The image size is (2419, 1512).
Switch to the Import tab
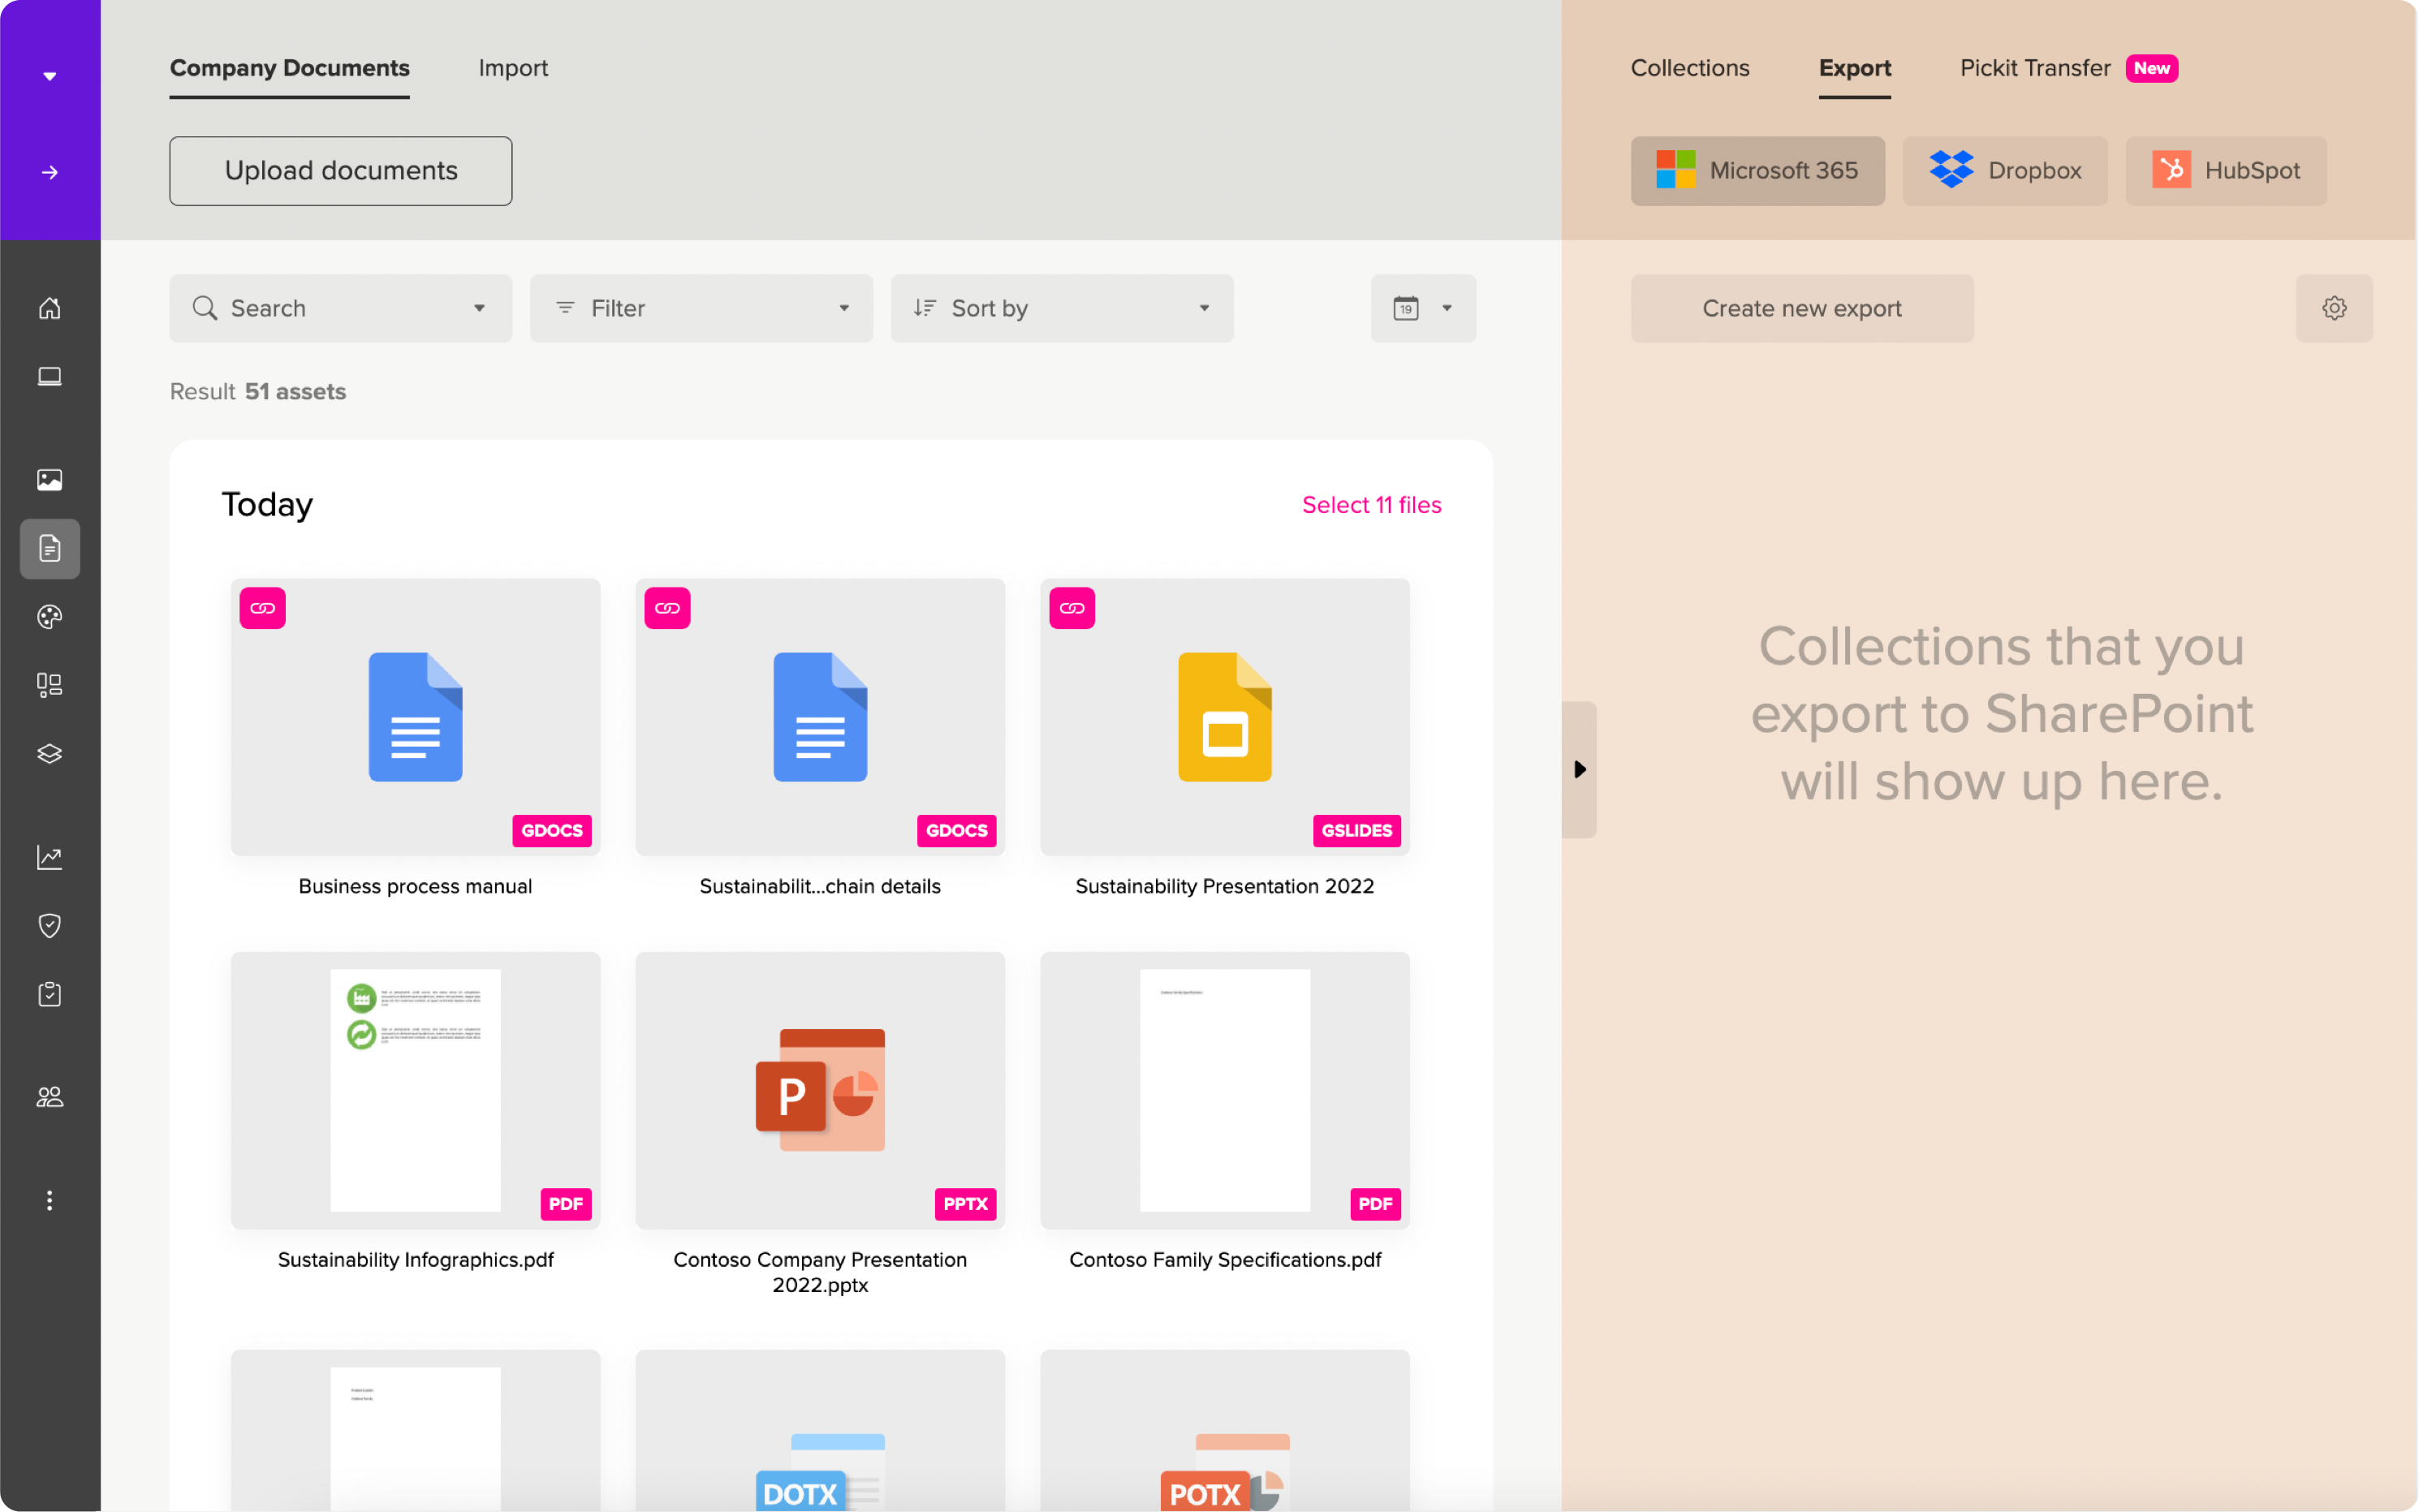(512, 68)
